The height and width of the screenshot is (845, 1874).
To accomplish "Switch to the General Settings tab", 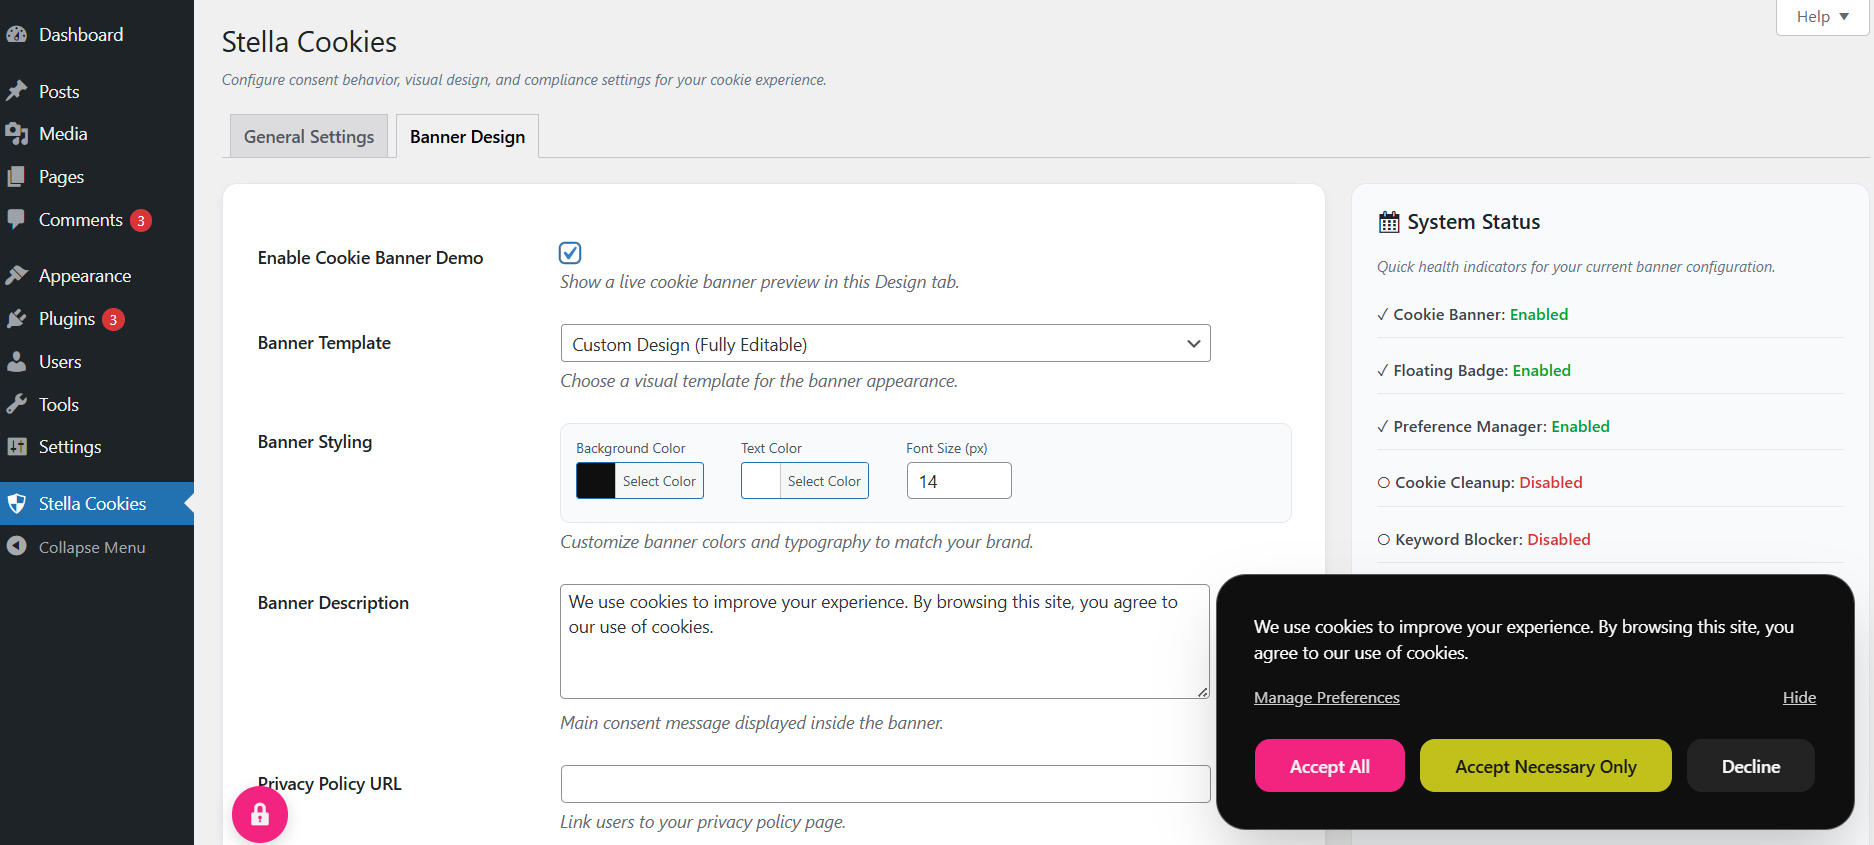I will 309,137.
